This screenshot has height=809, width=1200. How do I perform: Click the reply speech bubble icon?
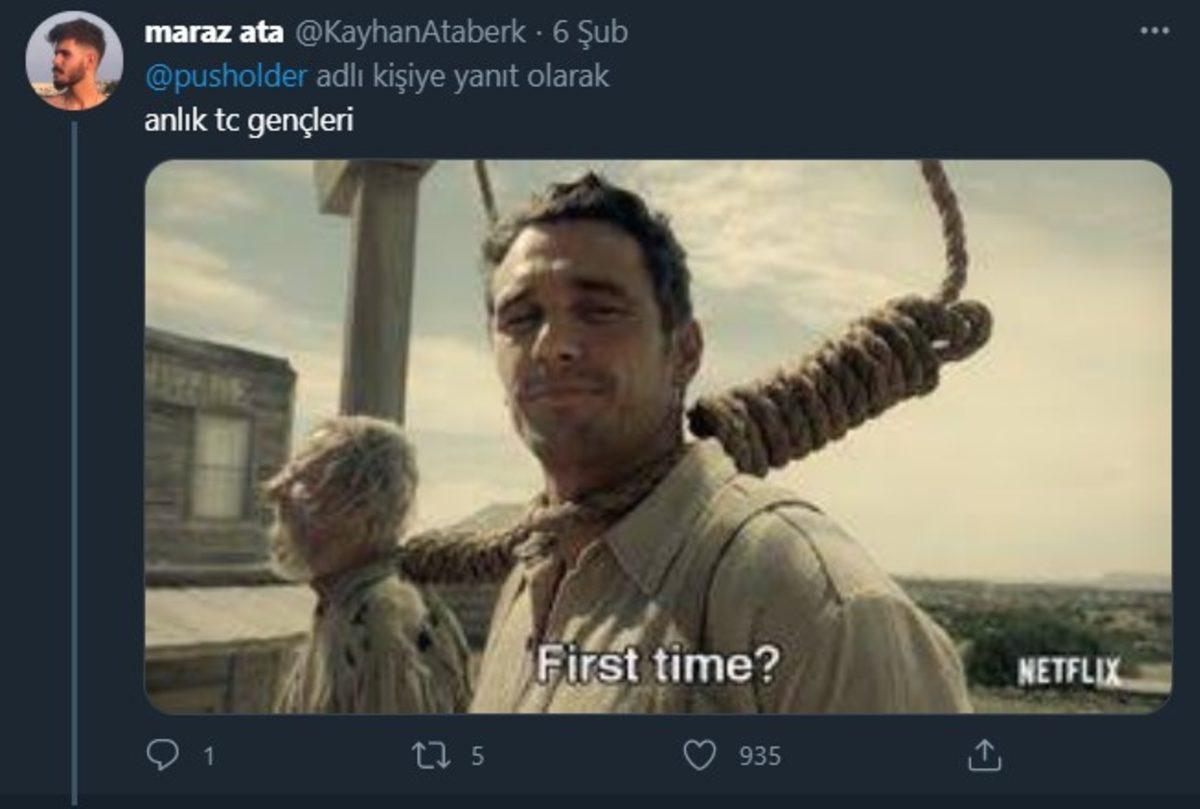[x=161, y=755]
